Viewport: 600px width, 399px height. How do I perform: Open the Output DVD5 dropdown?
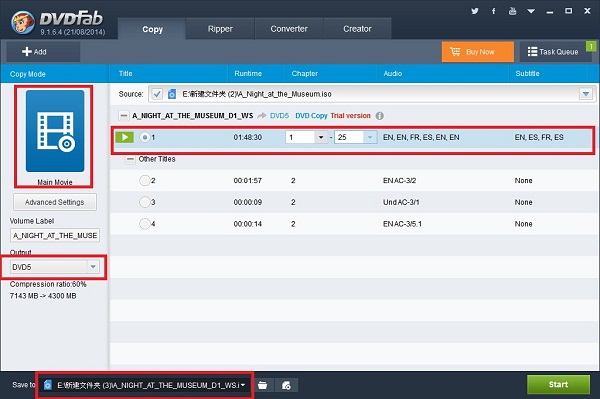(55, 267)
